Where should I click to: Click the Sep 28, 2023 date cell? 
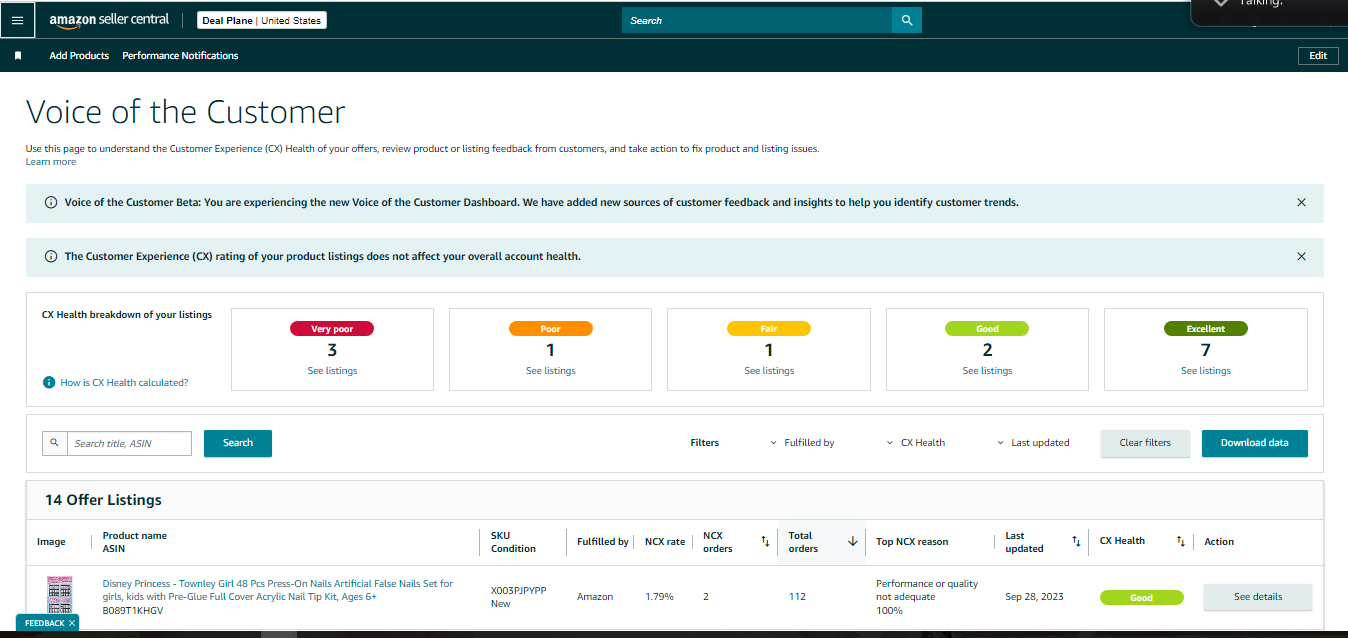(x=1034, y=597)
